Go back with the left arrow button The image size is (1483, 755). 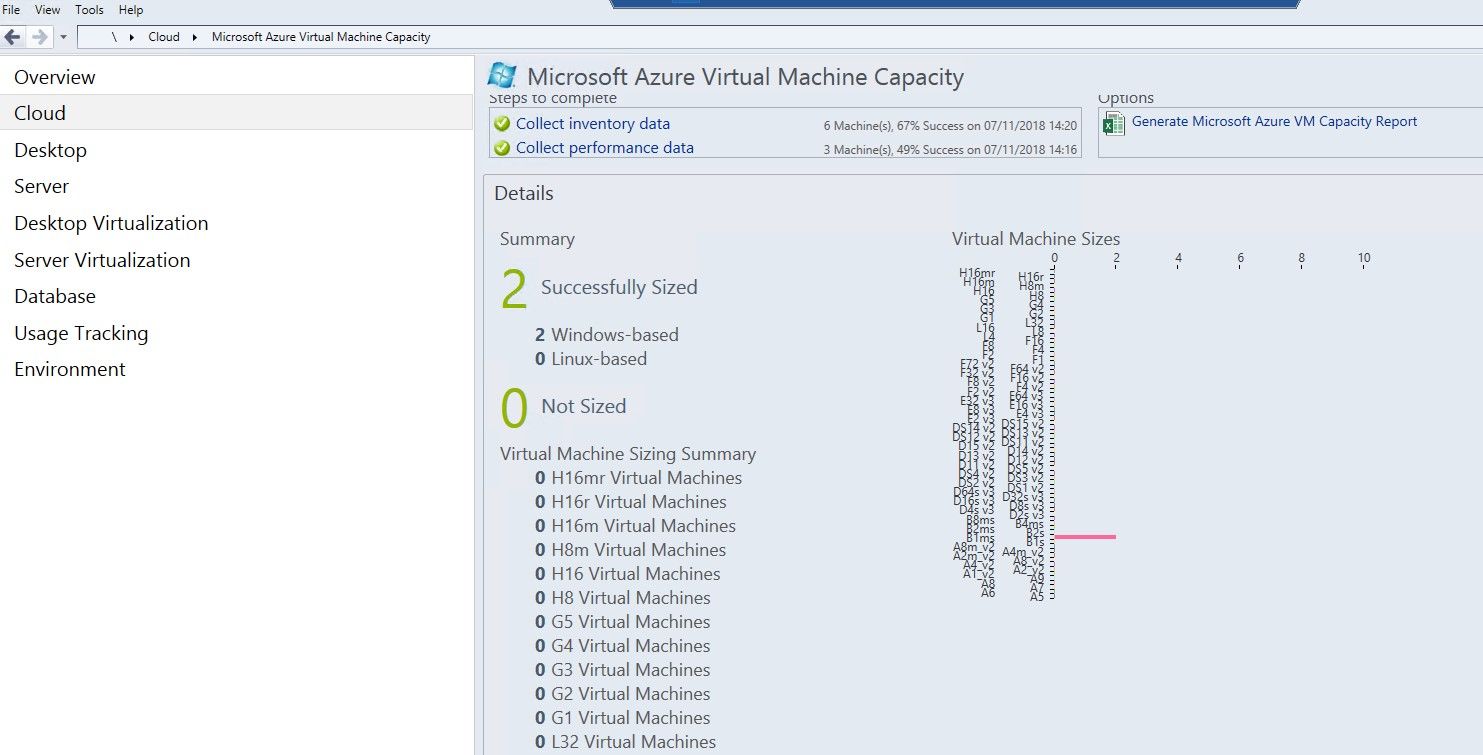12,37
